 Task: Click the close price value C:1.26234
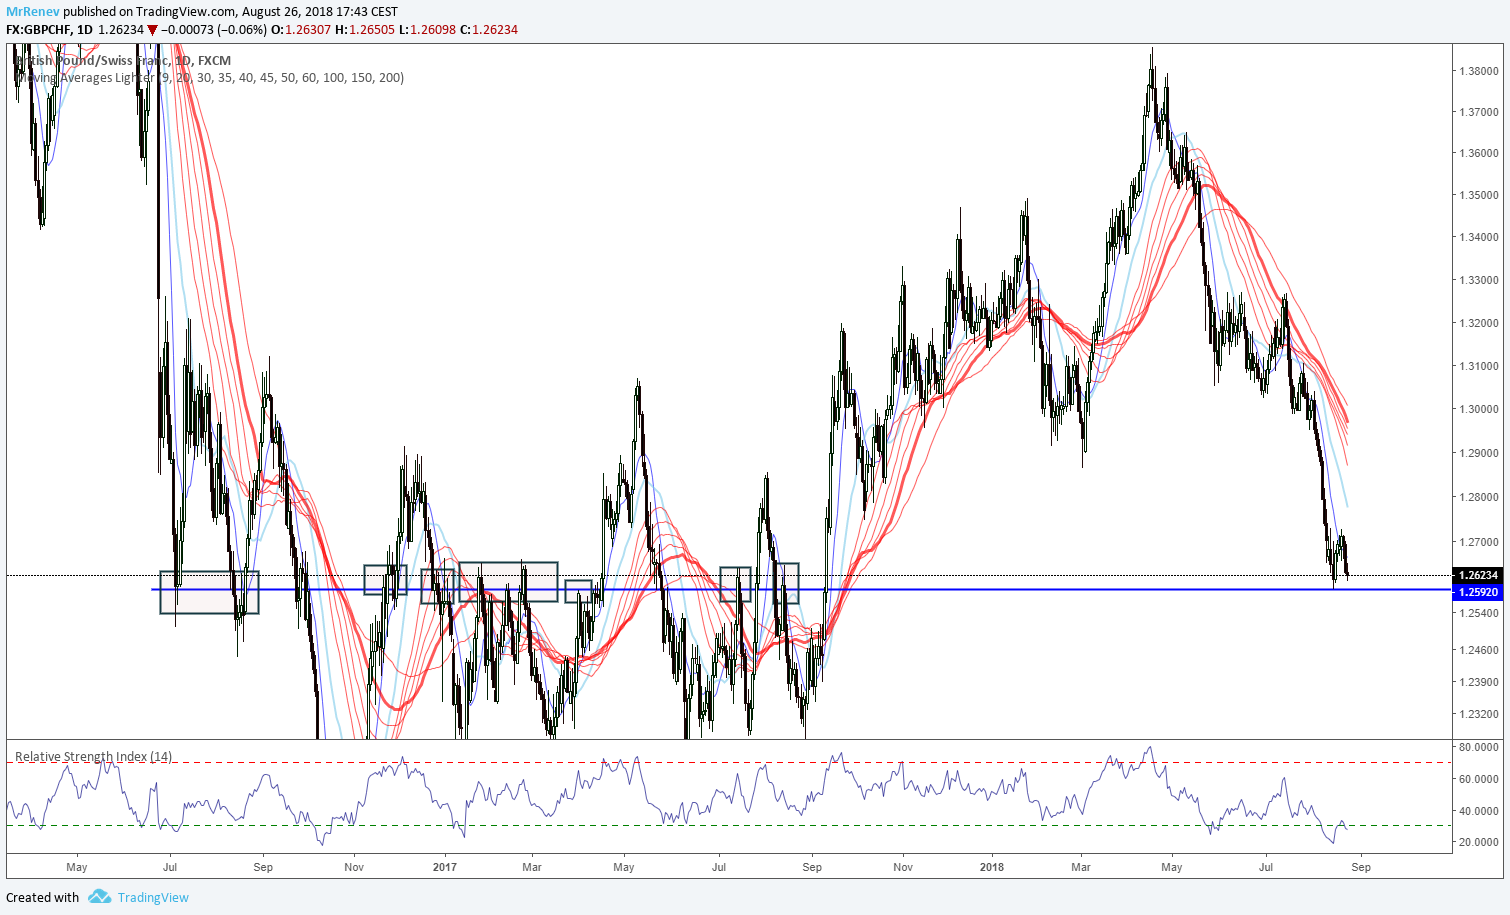coord(489,29)
